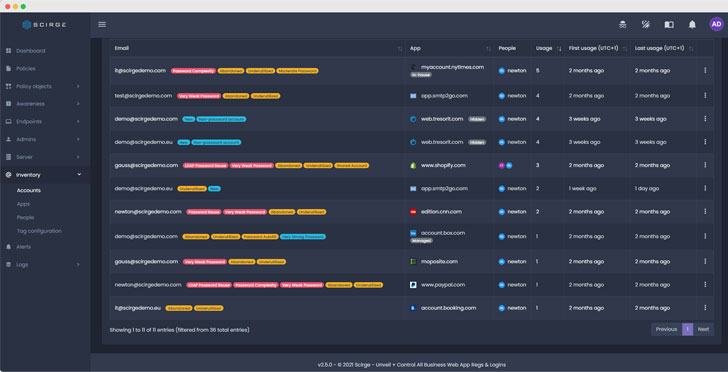Open kebab menu for account.box.com row

(705, 236)
